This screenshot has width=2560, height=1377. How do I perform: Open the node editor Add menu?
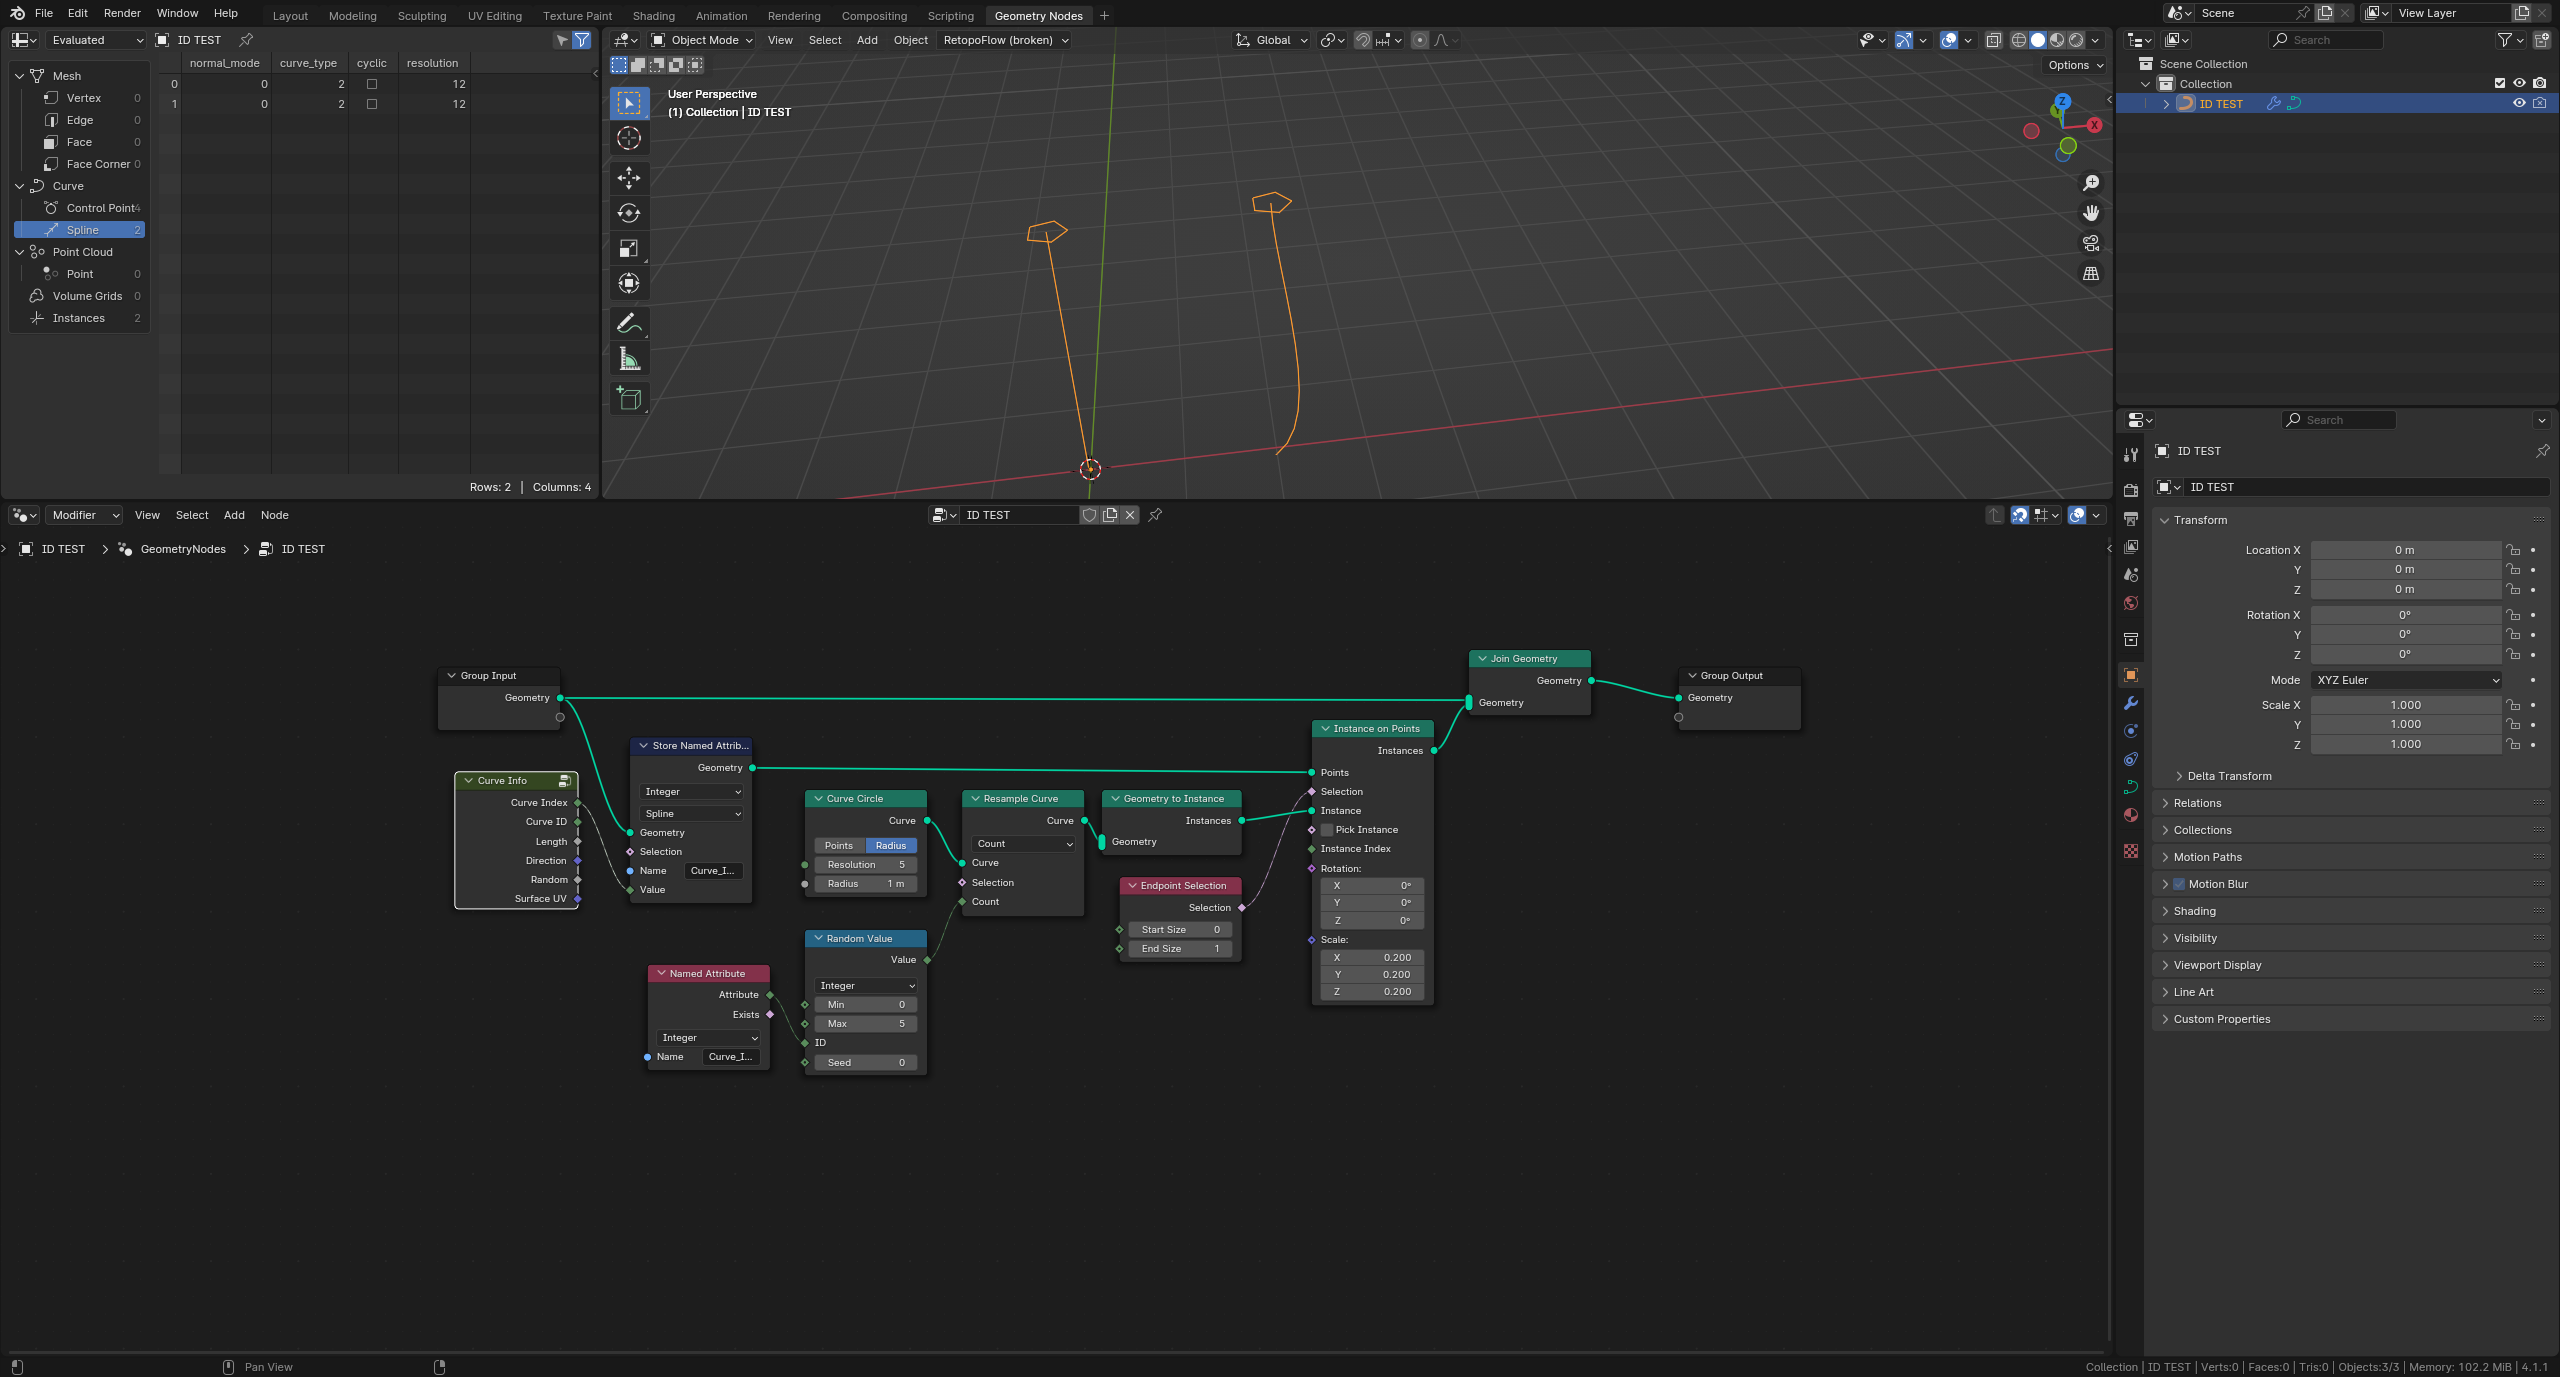tap(234, 515)
